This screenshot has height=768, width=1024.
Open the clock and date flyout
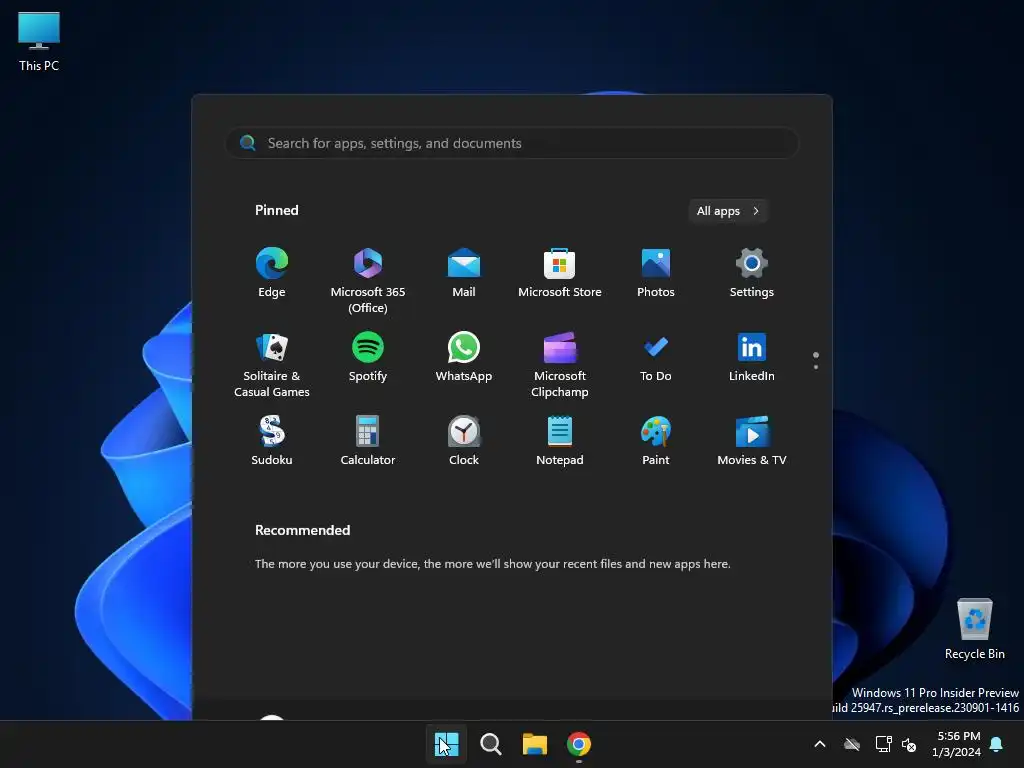[x=957, y=744]
